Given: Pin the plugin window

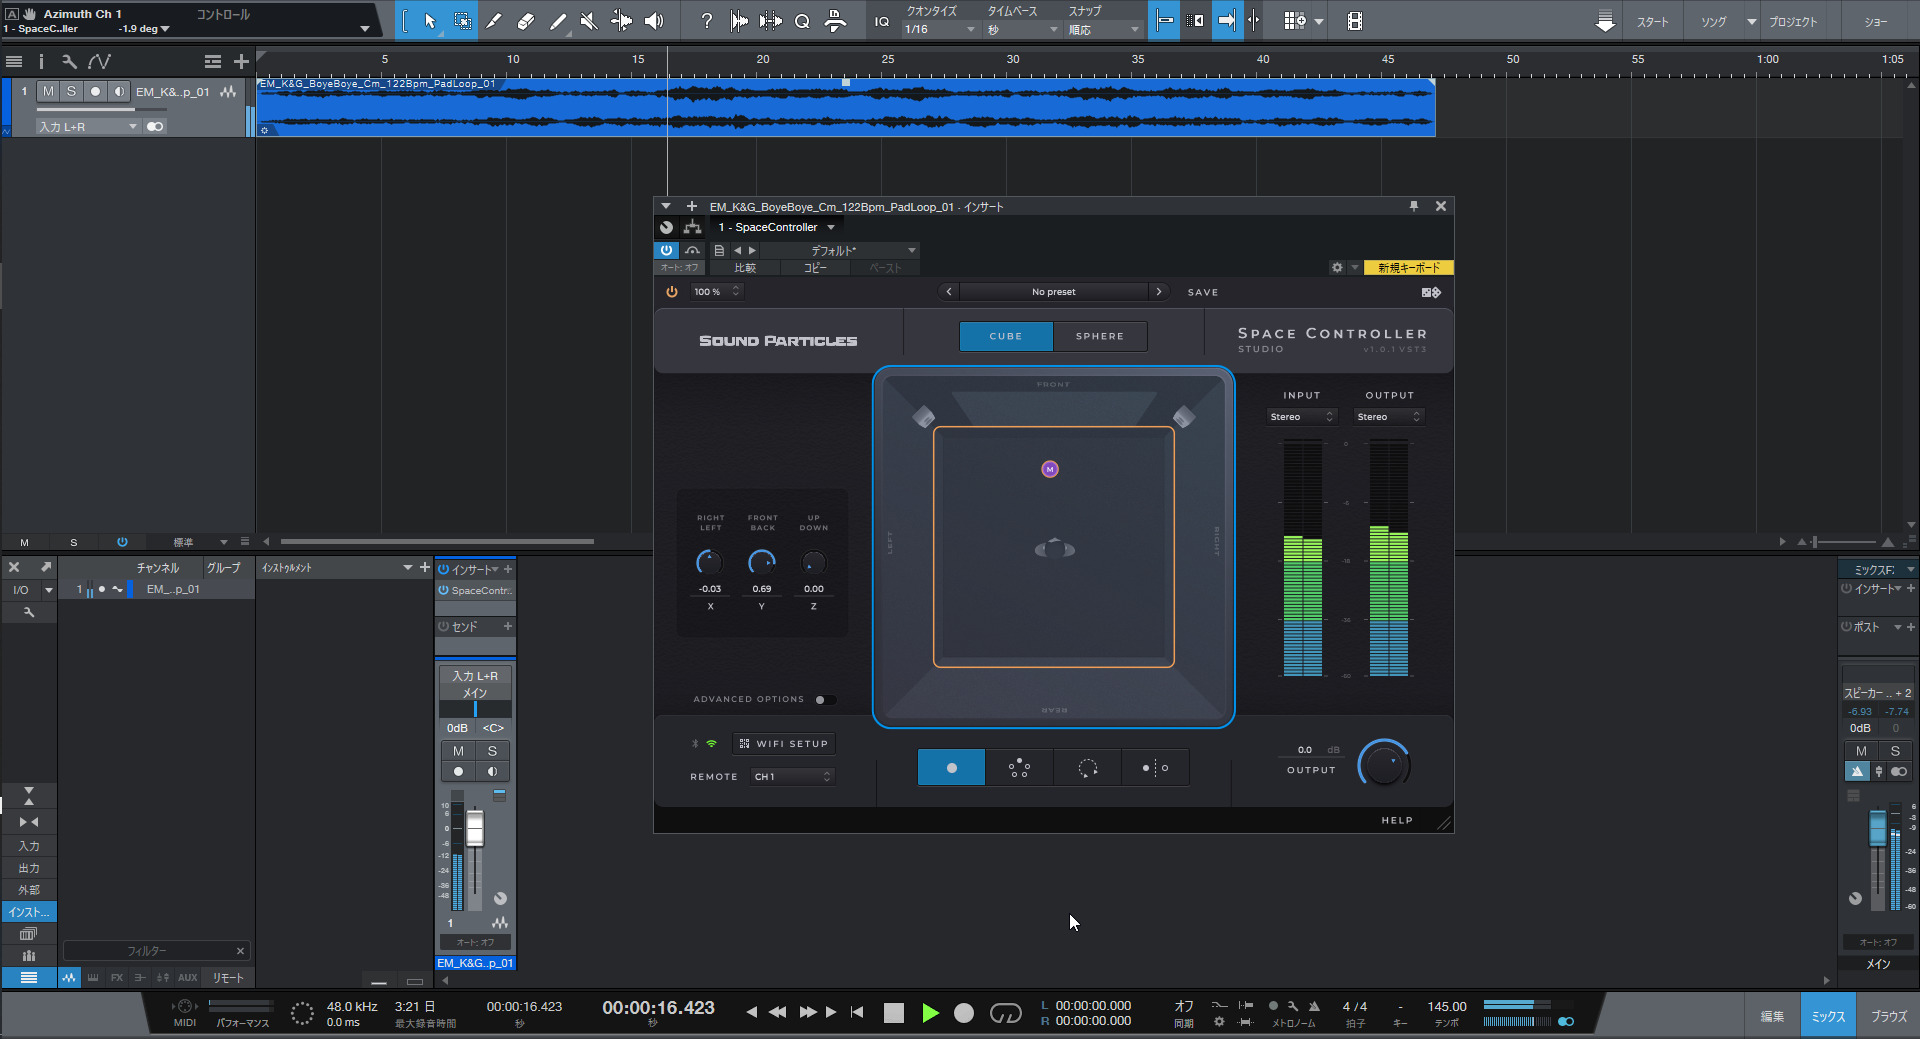Looking at the screenshot, I should pos(1413,206).
